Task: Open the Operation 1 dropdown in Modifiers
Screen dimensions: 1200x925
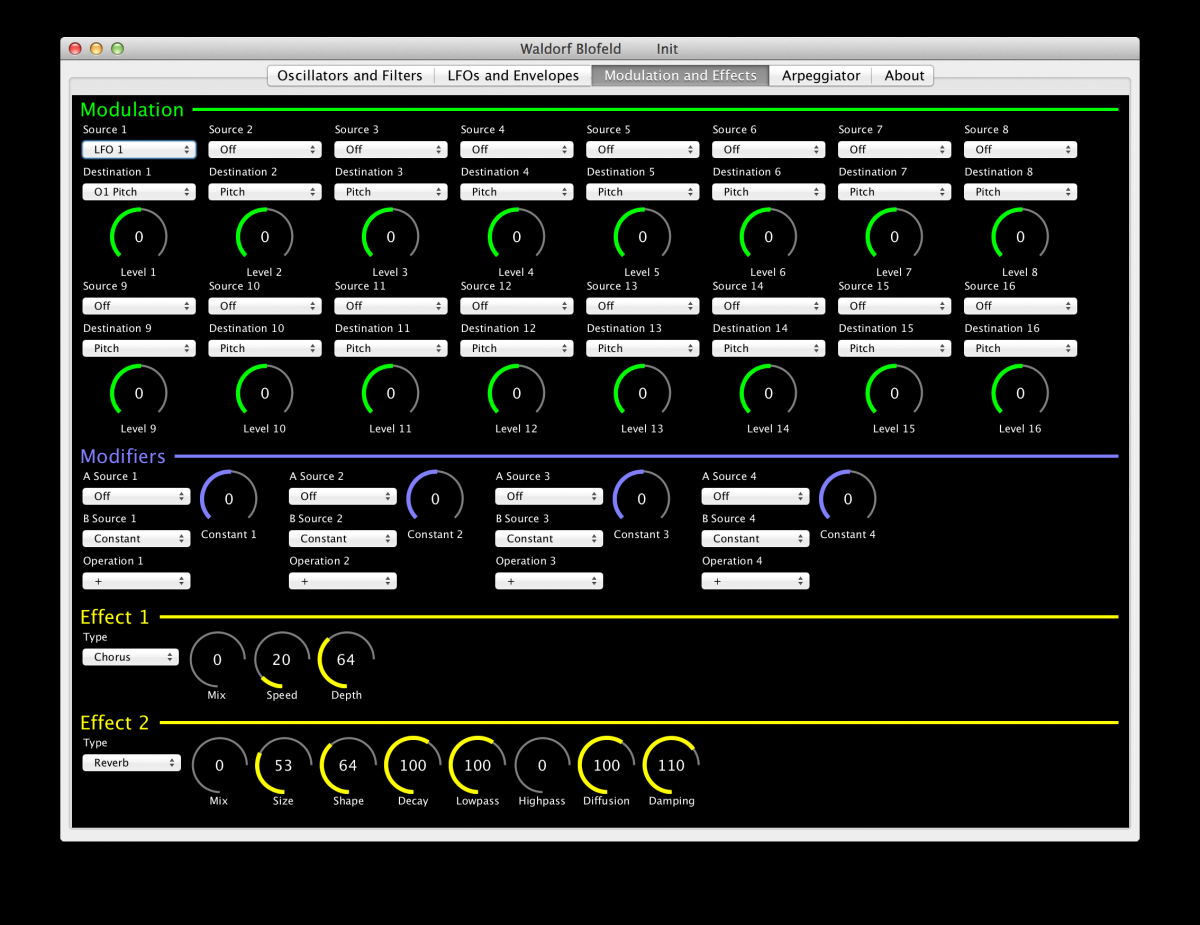Action: pyautogui.click(x=136, y=581)
